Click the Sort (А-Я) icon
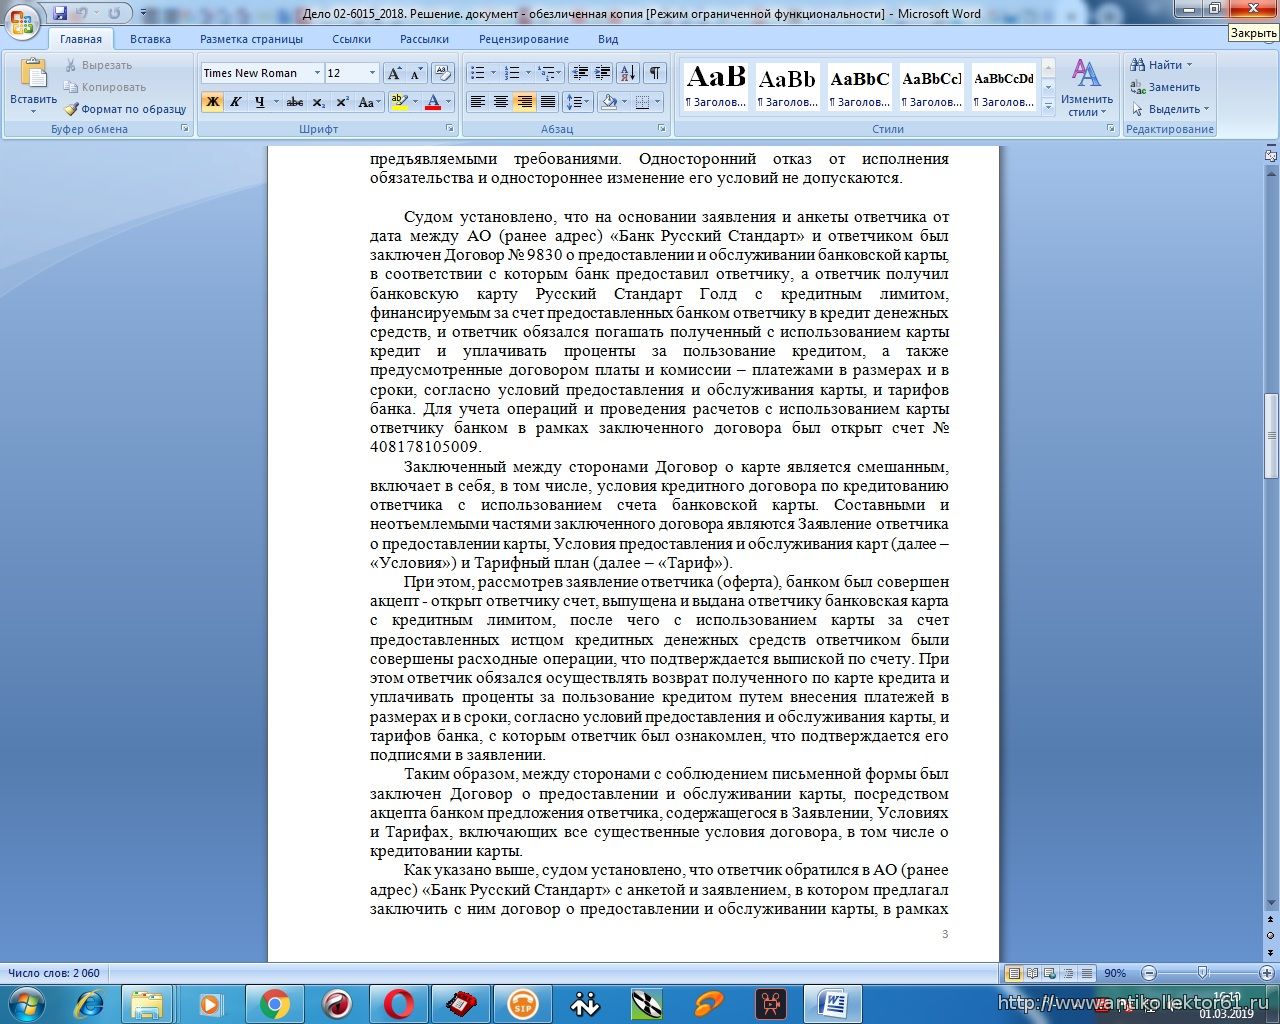1280x1024 pixels. pyautogui.click(x=628, y=73)
